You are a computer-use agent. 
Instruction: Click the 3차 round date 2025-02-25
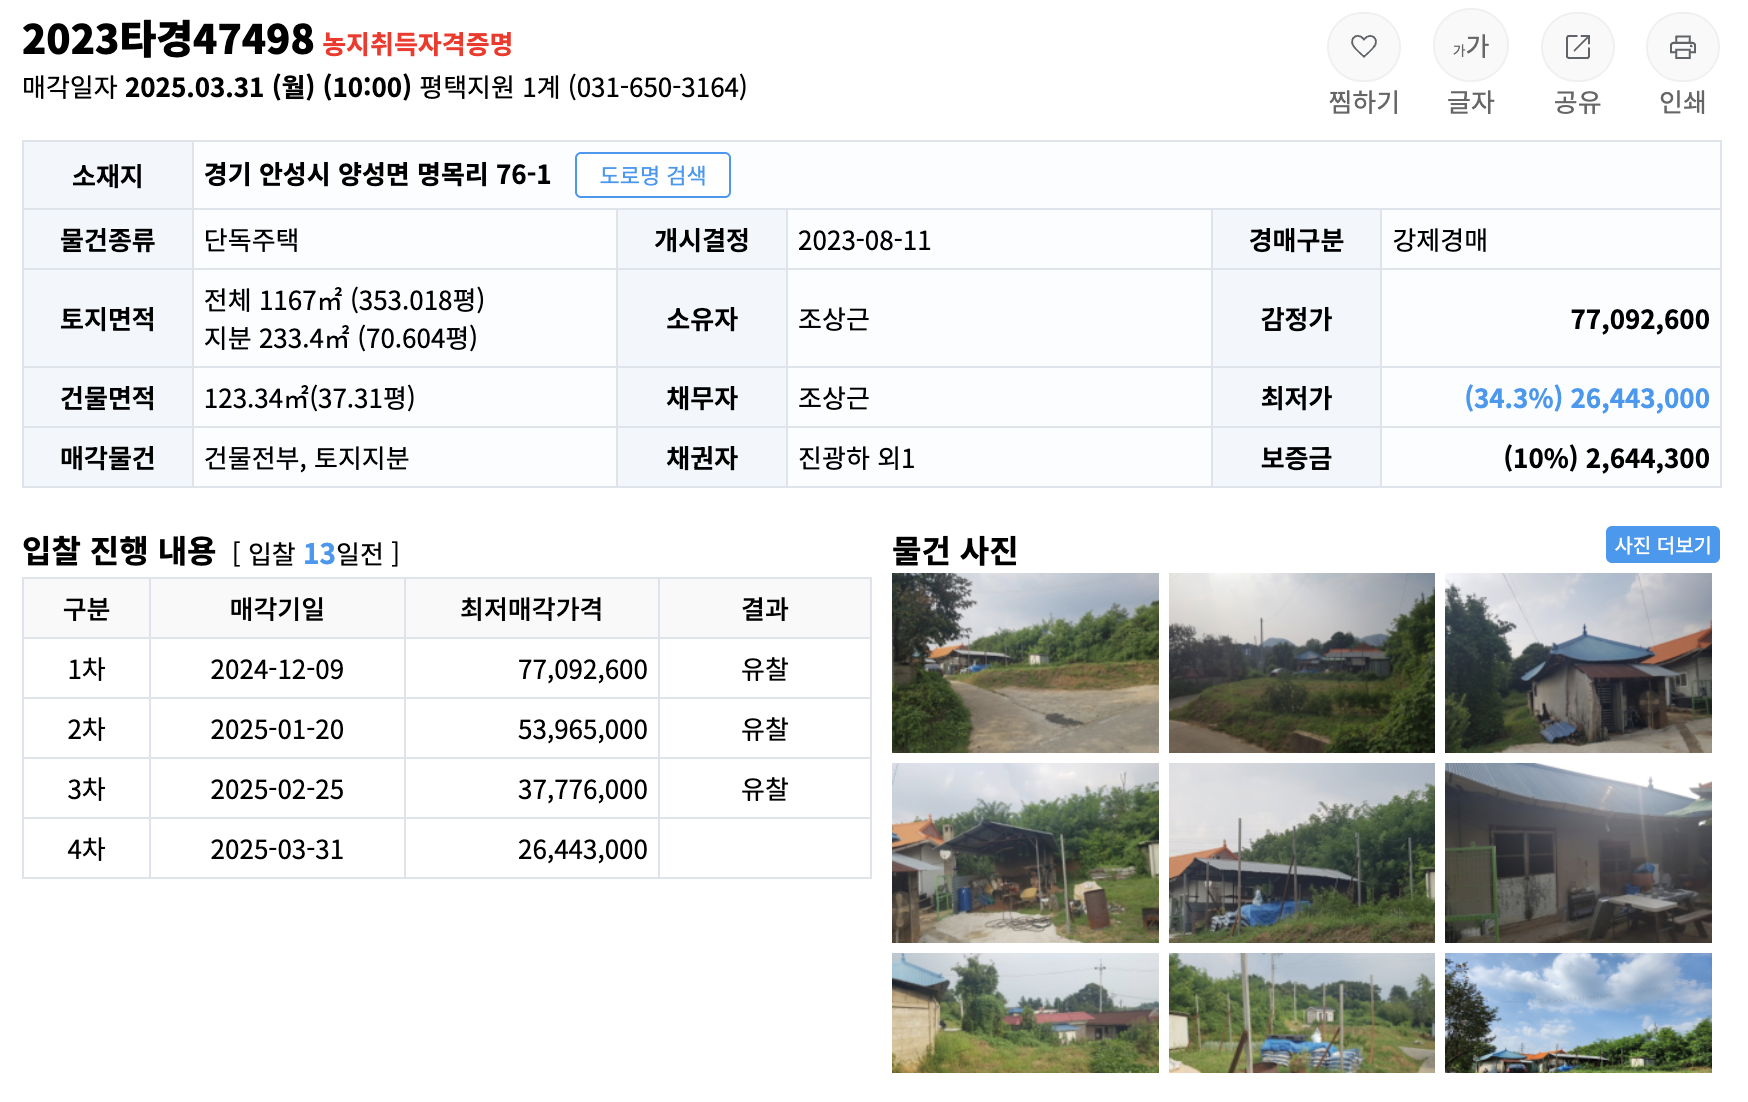click(x=277, y=789)
